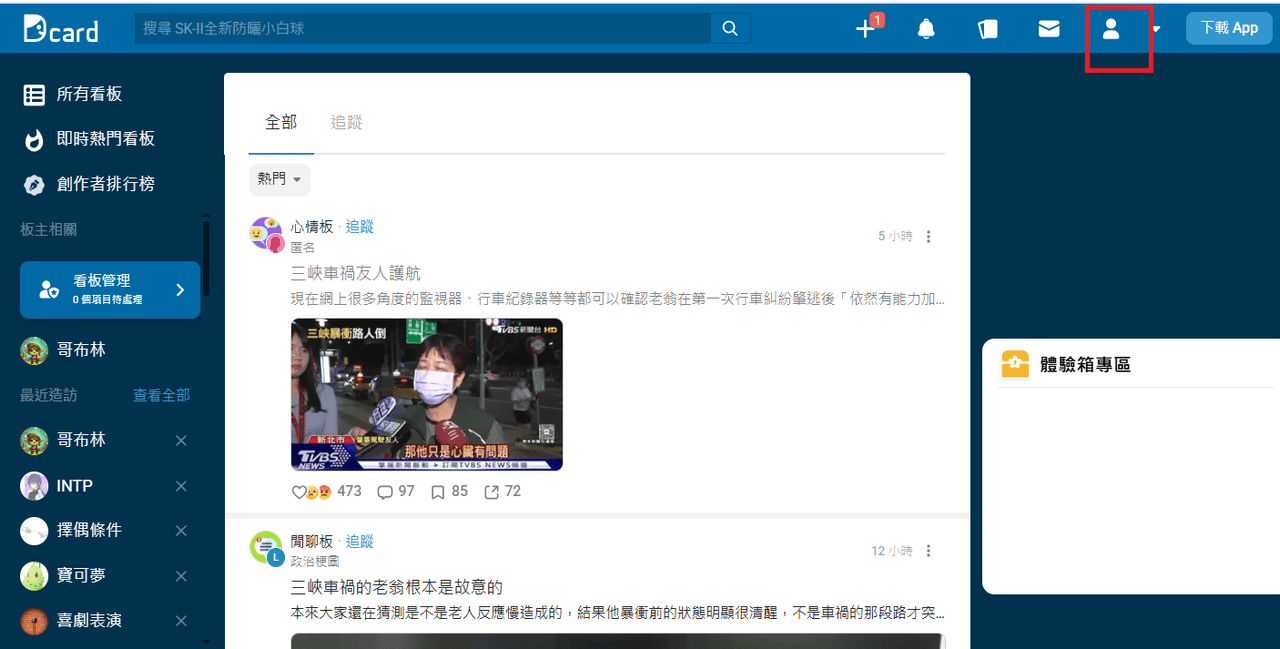Viewport: 1280px width, 649px height.
Task: Bookmark the post with 85 saves
Action: coord(449,492)
